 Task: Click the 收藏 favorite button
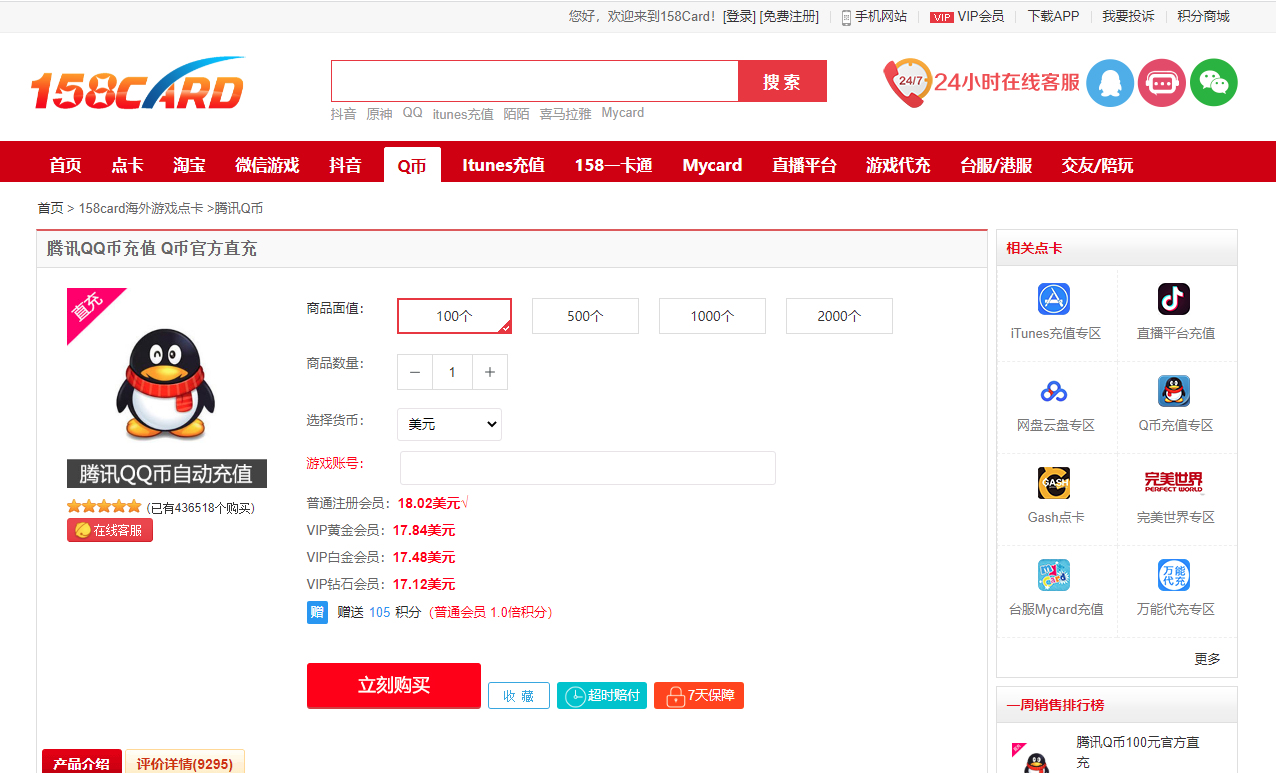(x=518, y=696)
